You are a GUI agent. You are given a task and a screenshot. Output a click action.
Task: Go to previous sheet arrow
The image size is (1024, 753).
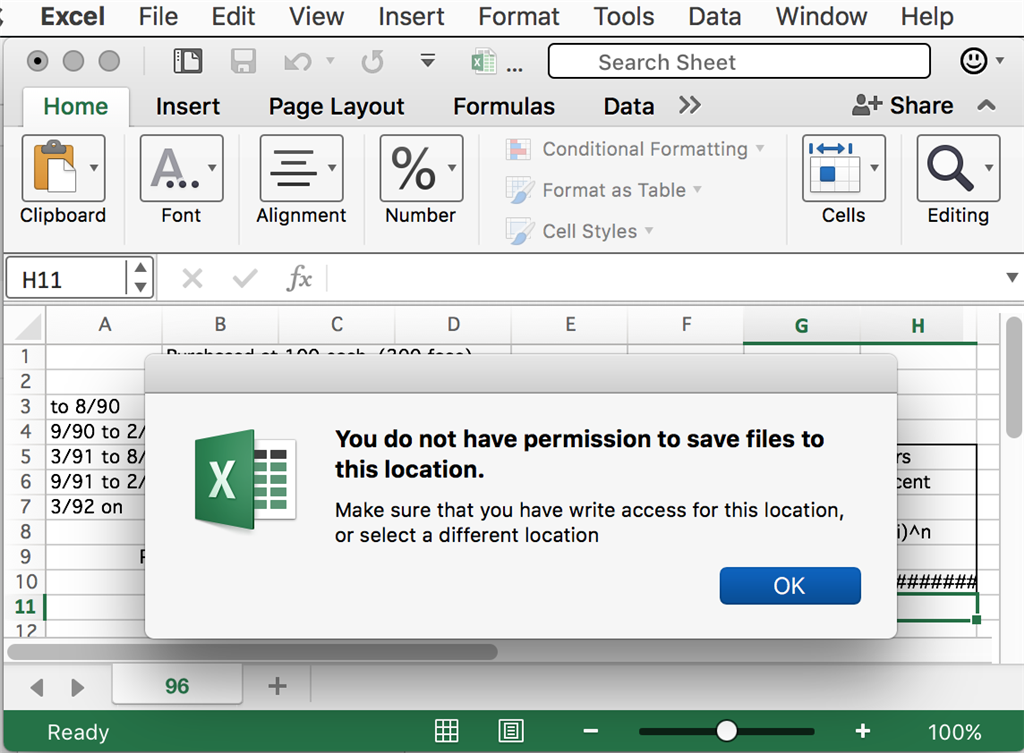(37, 687)
